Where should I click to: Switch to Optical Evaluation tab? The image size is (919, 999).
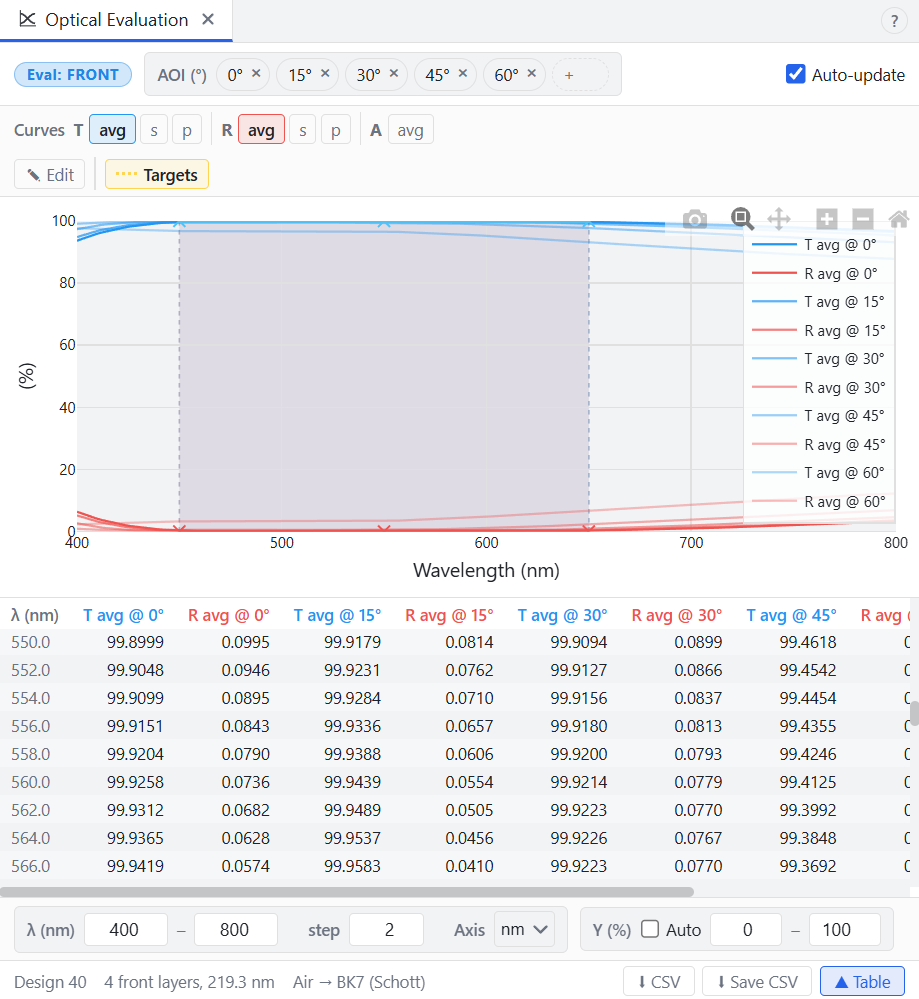click(x=116, y=20)
